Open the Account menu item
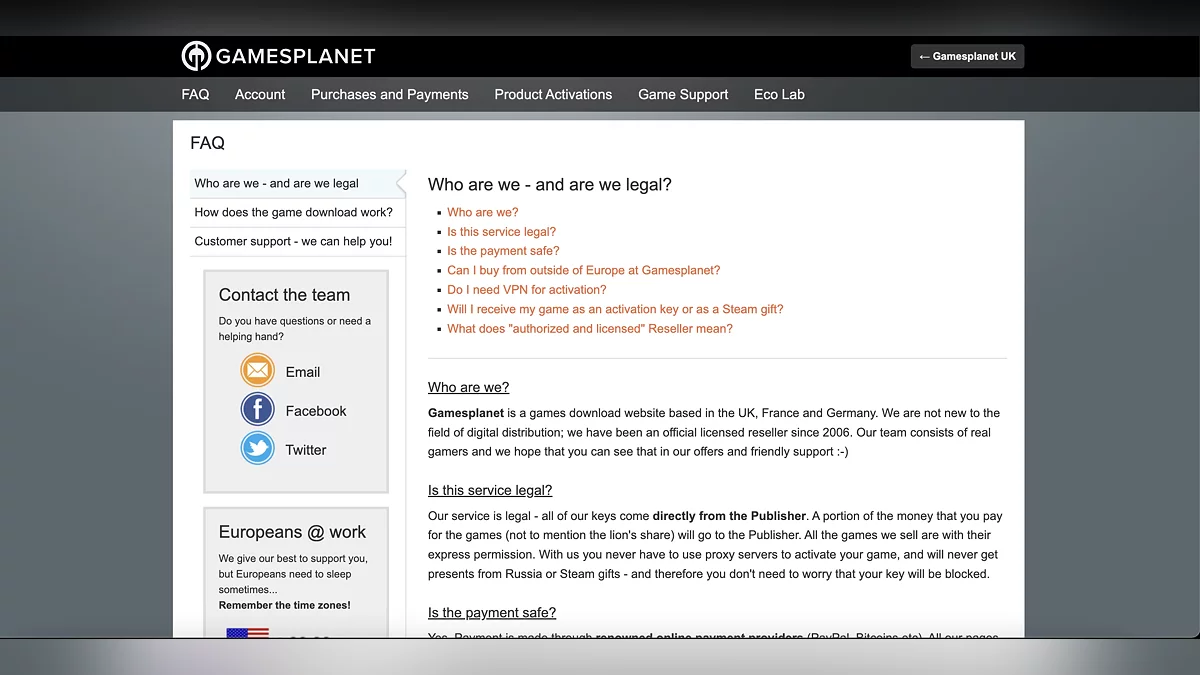The width and height of the screenshot is (1200, 675). pyautogui.click(x=260, y=94)
